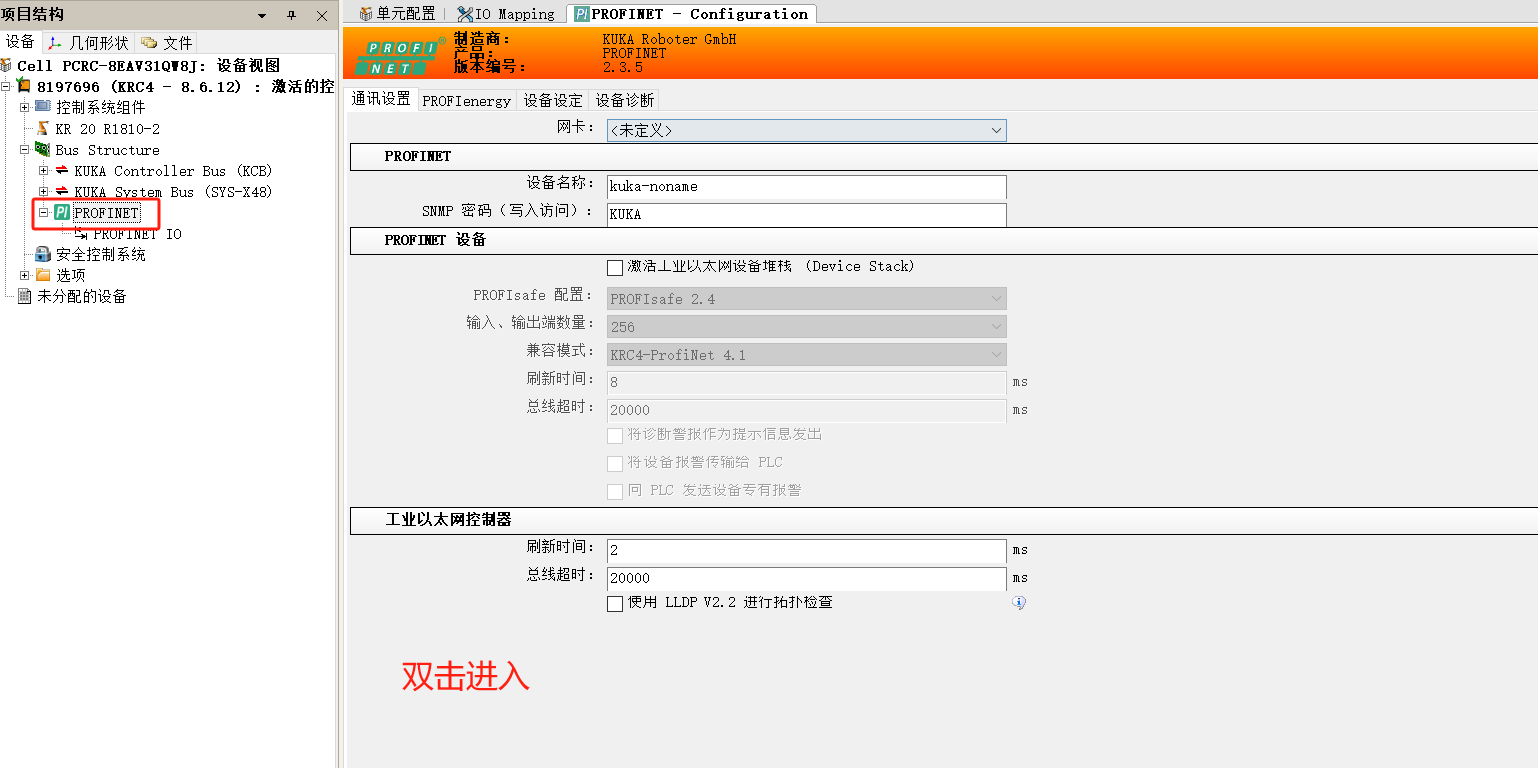Open the 兼容模式 dropdown

(806, 355)
